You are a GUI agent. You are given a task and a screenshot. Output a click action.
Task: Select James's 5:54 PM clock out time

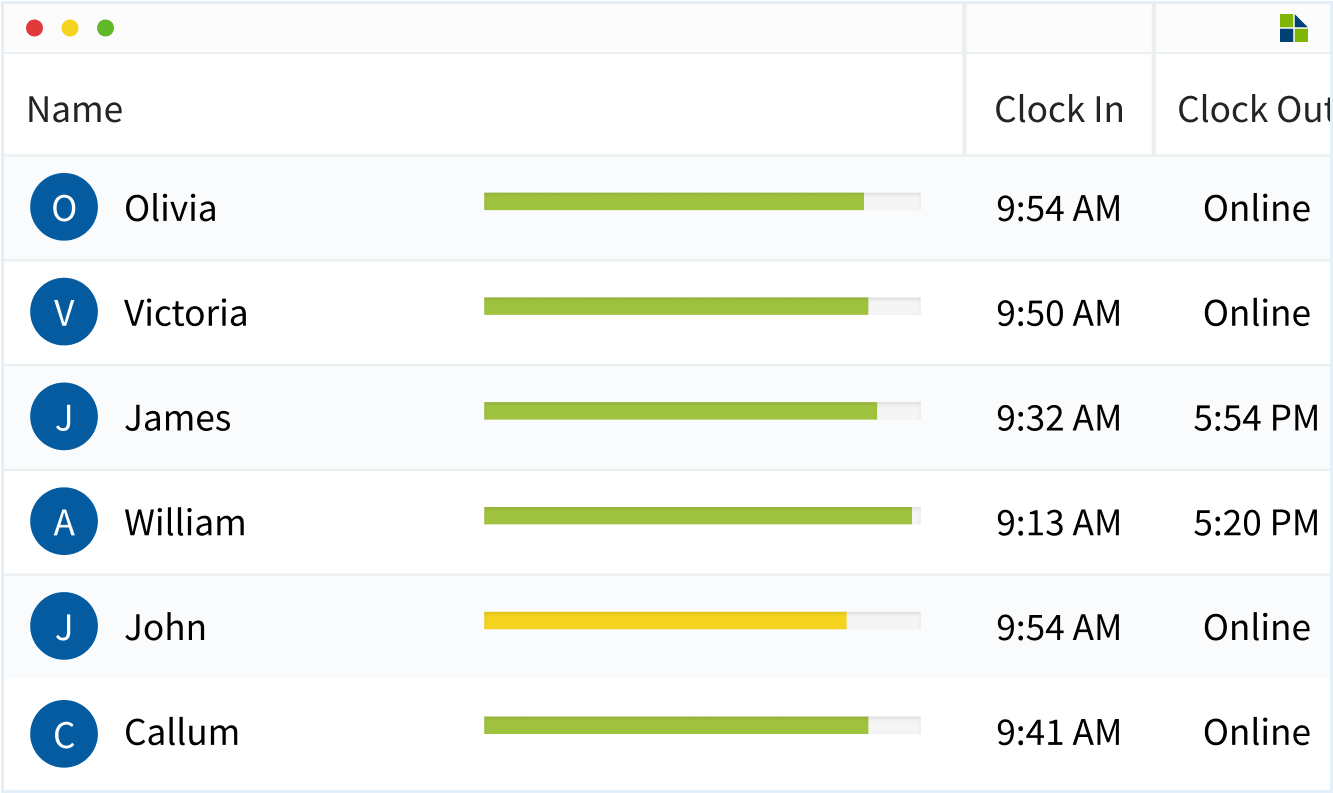point(1256,417)
